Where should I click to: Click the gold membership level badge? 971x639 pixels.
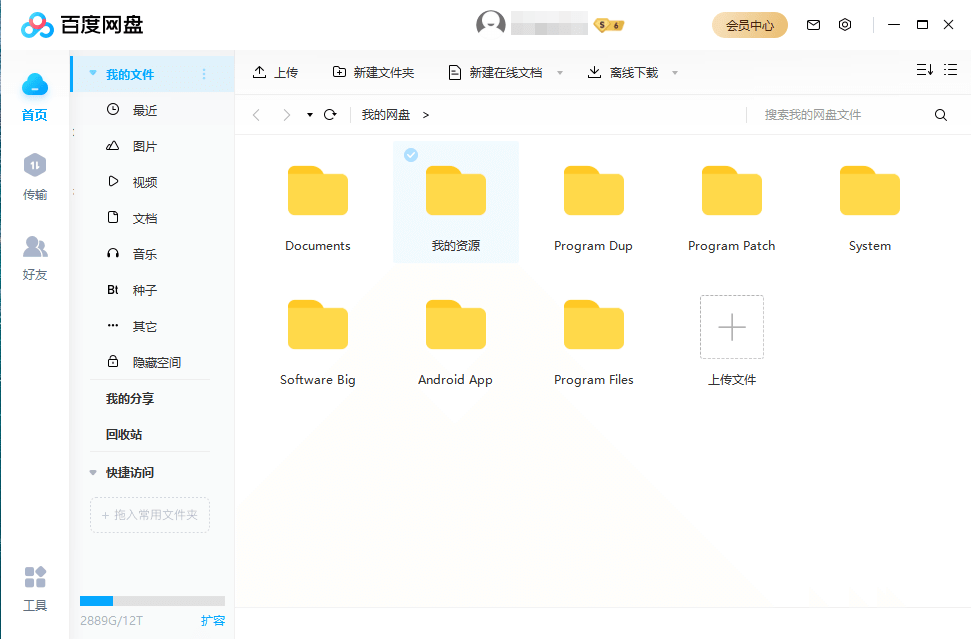click(x=609, y=25)
